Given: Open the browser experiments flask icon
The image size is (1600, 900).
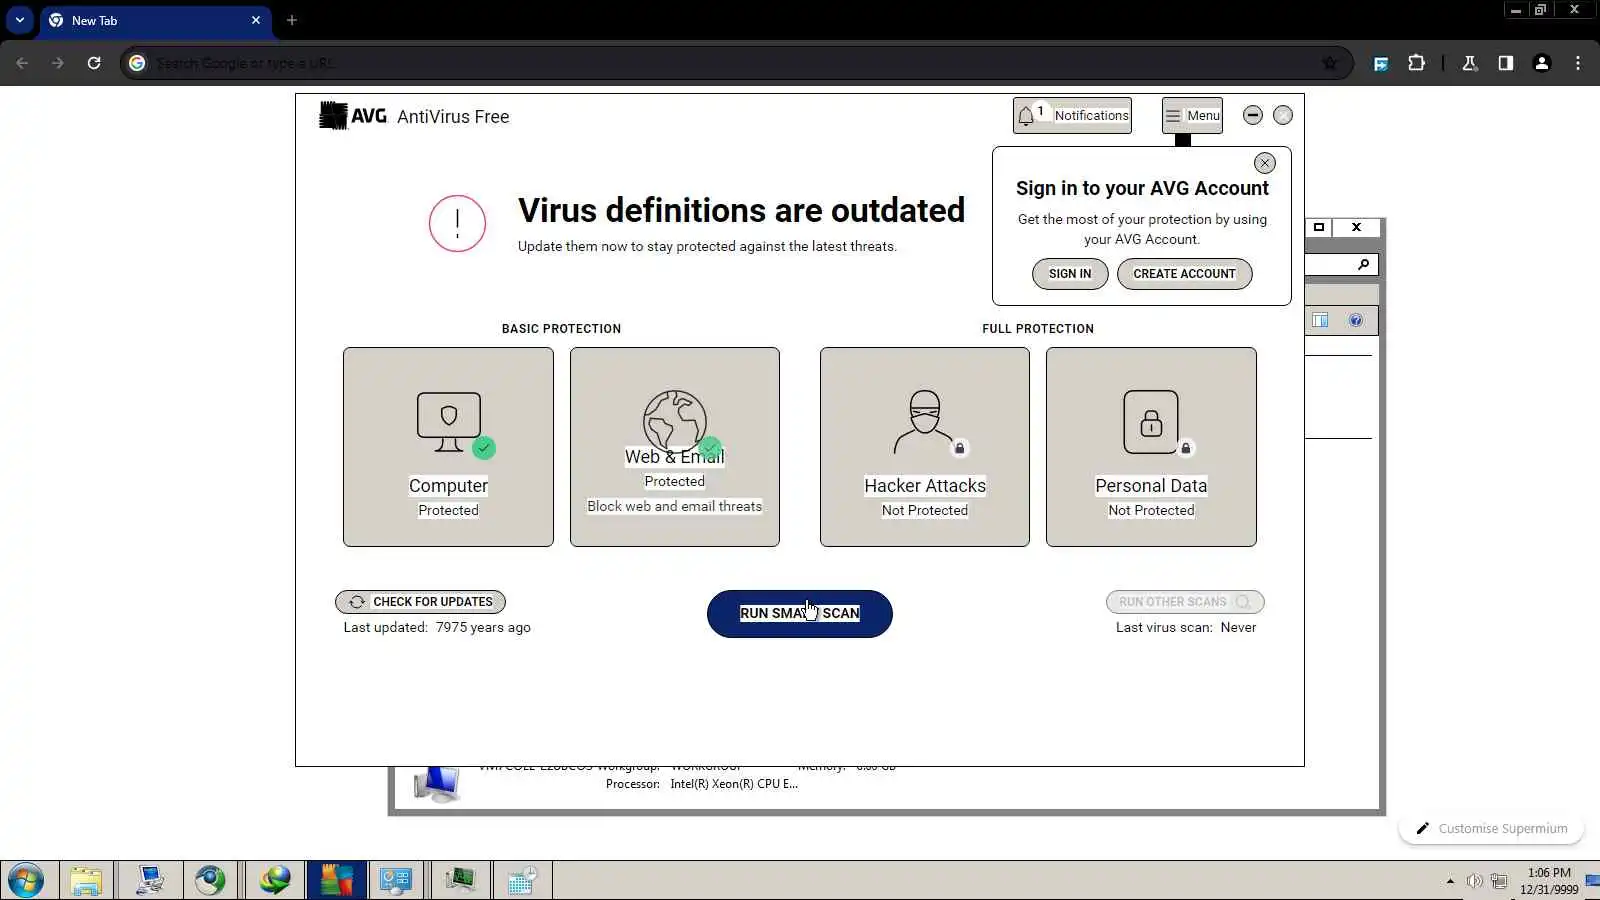Looking at the screenshot, I should coord(1469,63).
